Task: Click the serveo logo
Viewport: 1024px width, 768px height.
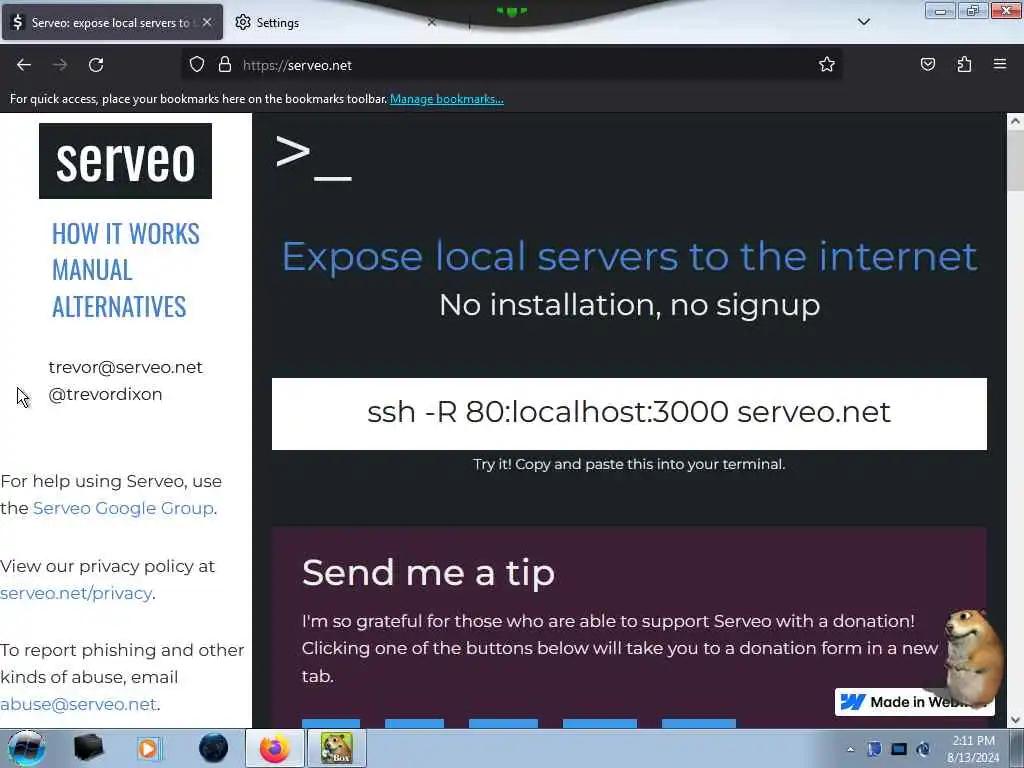Action: [125, 161]
